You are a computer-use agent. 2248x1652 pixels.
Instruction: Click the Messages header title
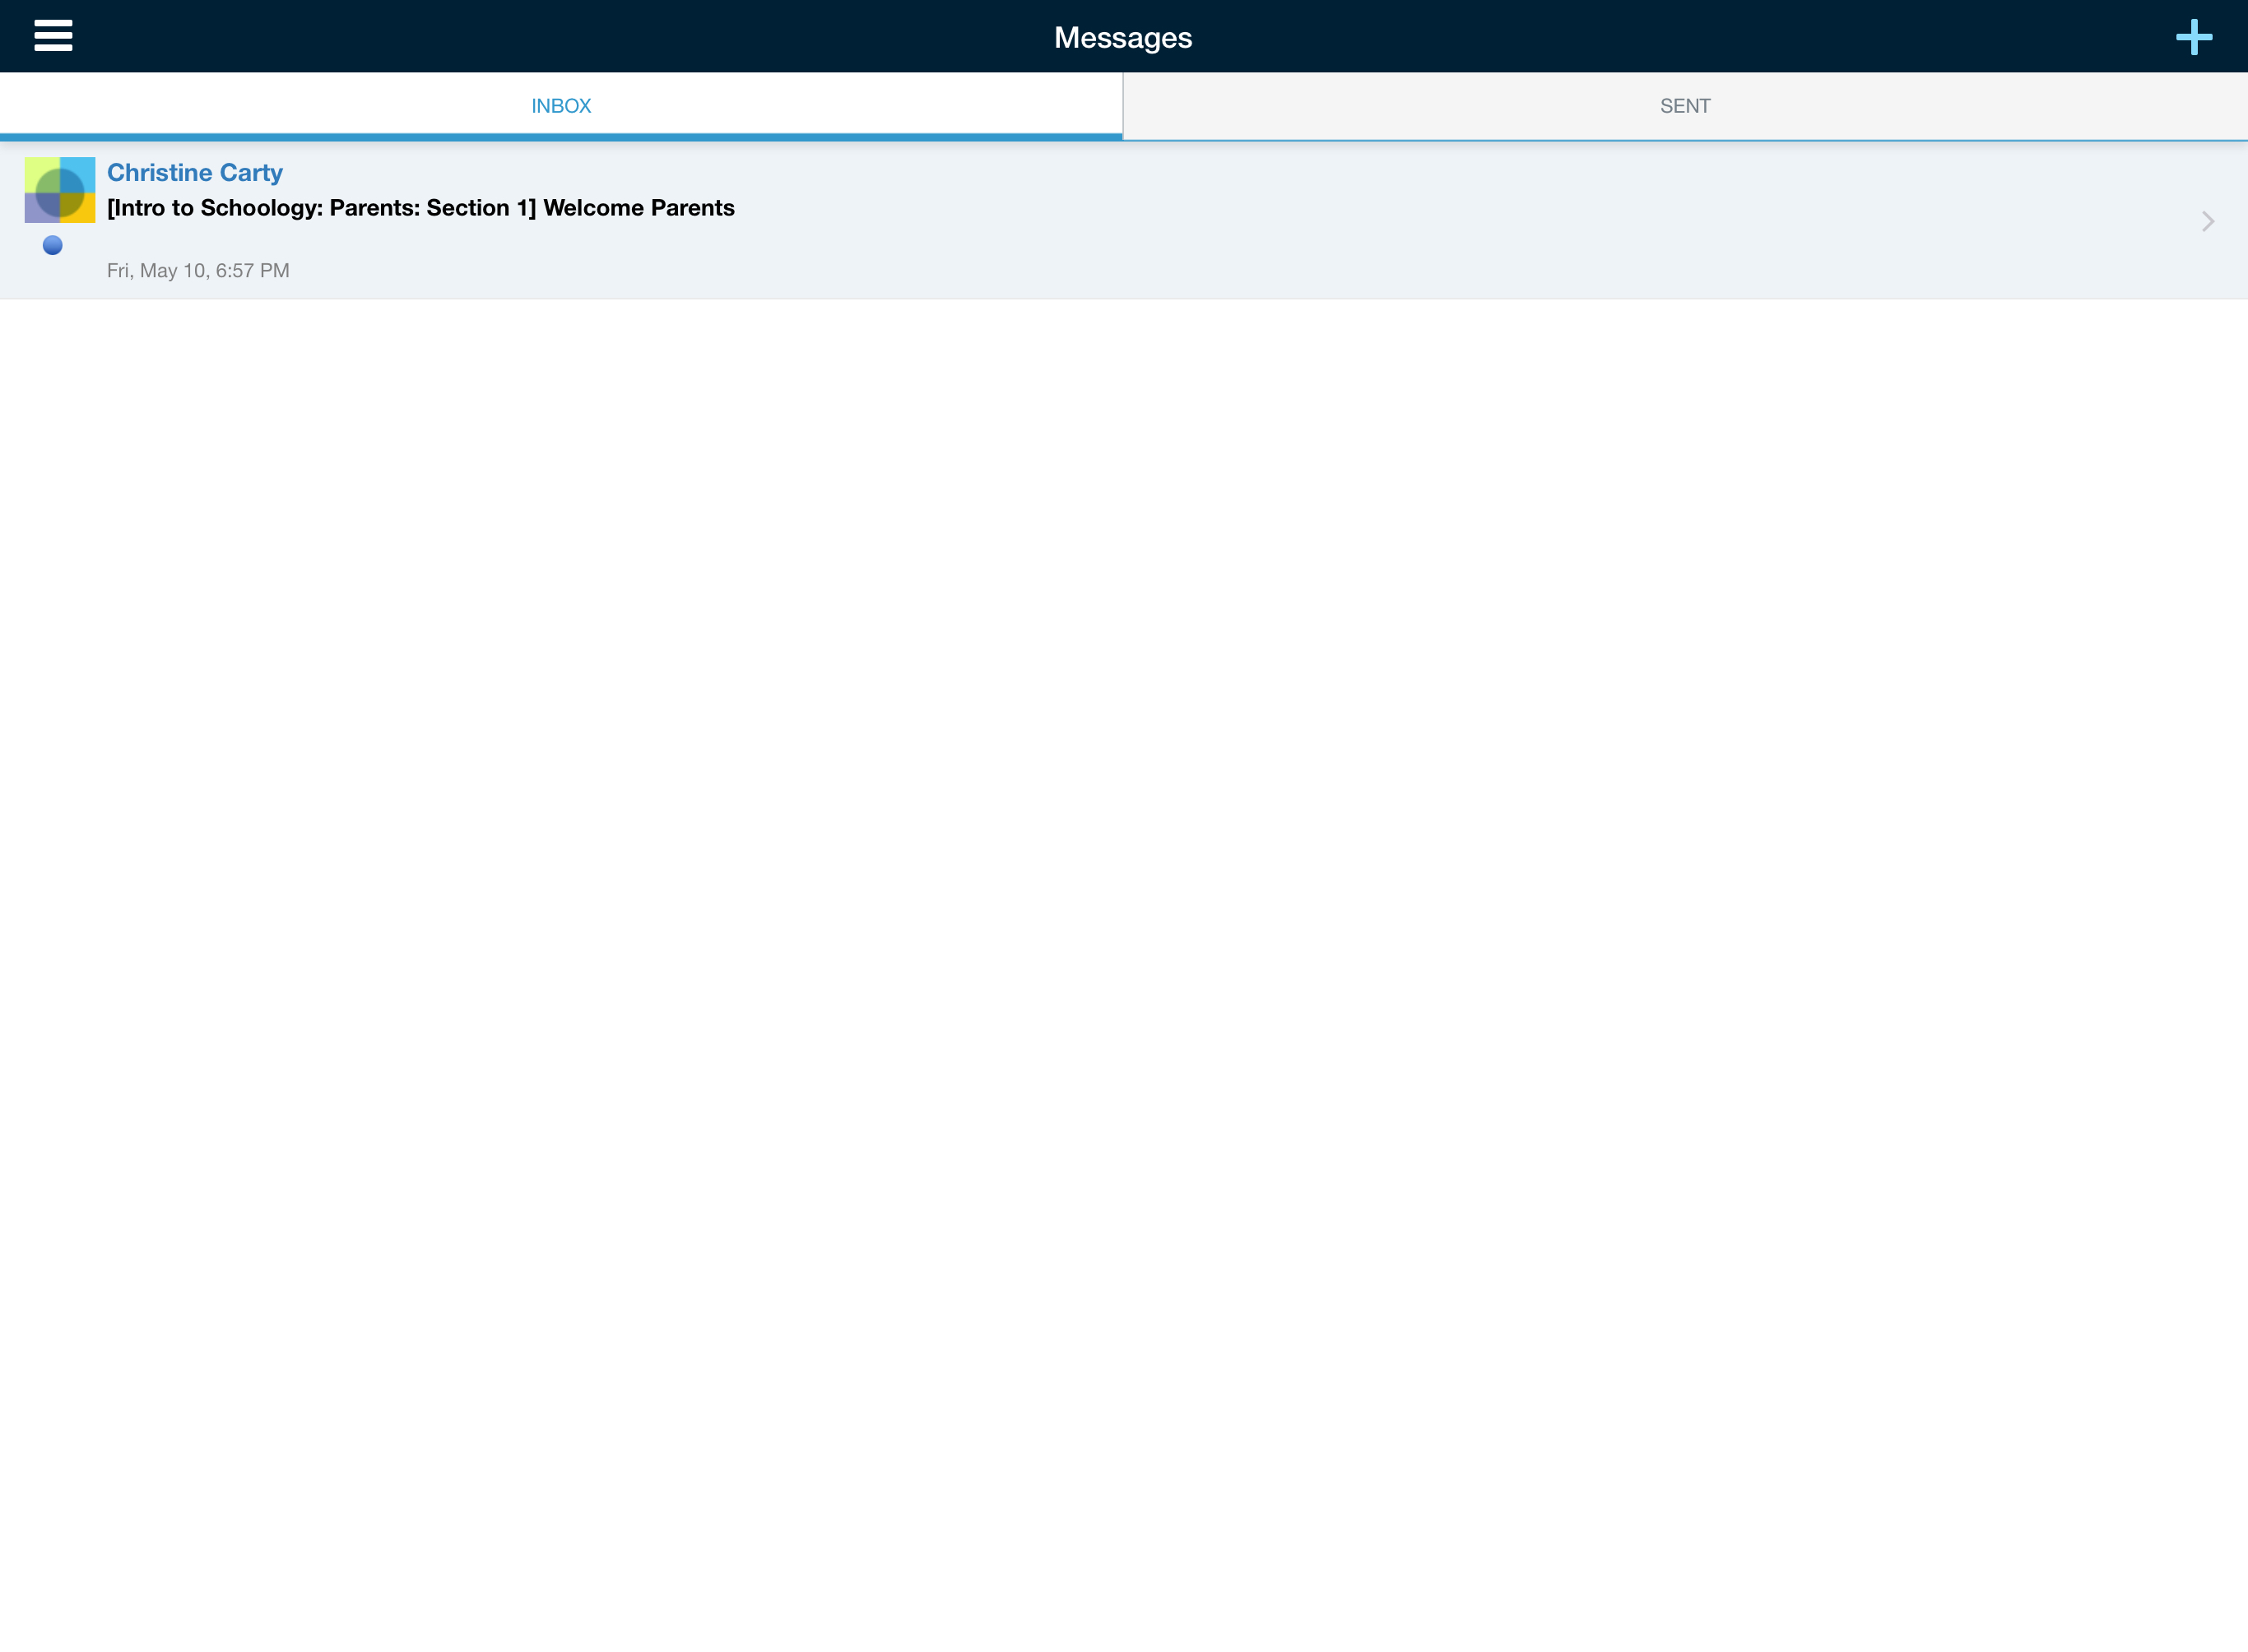coord(1123,38)
